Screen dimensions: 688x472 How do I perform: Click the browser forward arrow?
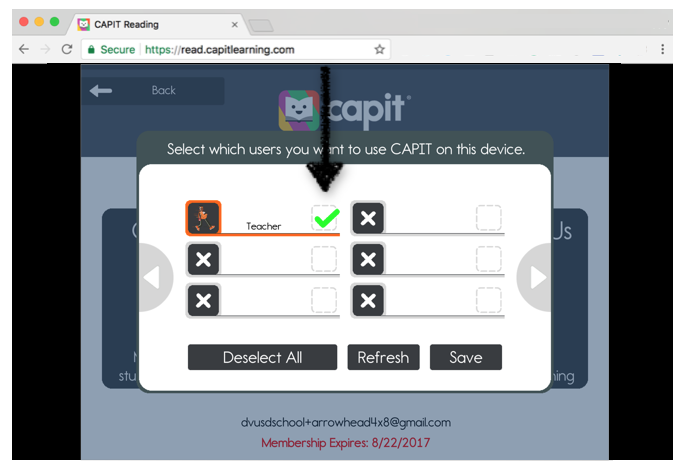click(45, 49)
